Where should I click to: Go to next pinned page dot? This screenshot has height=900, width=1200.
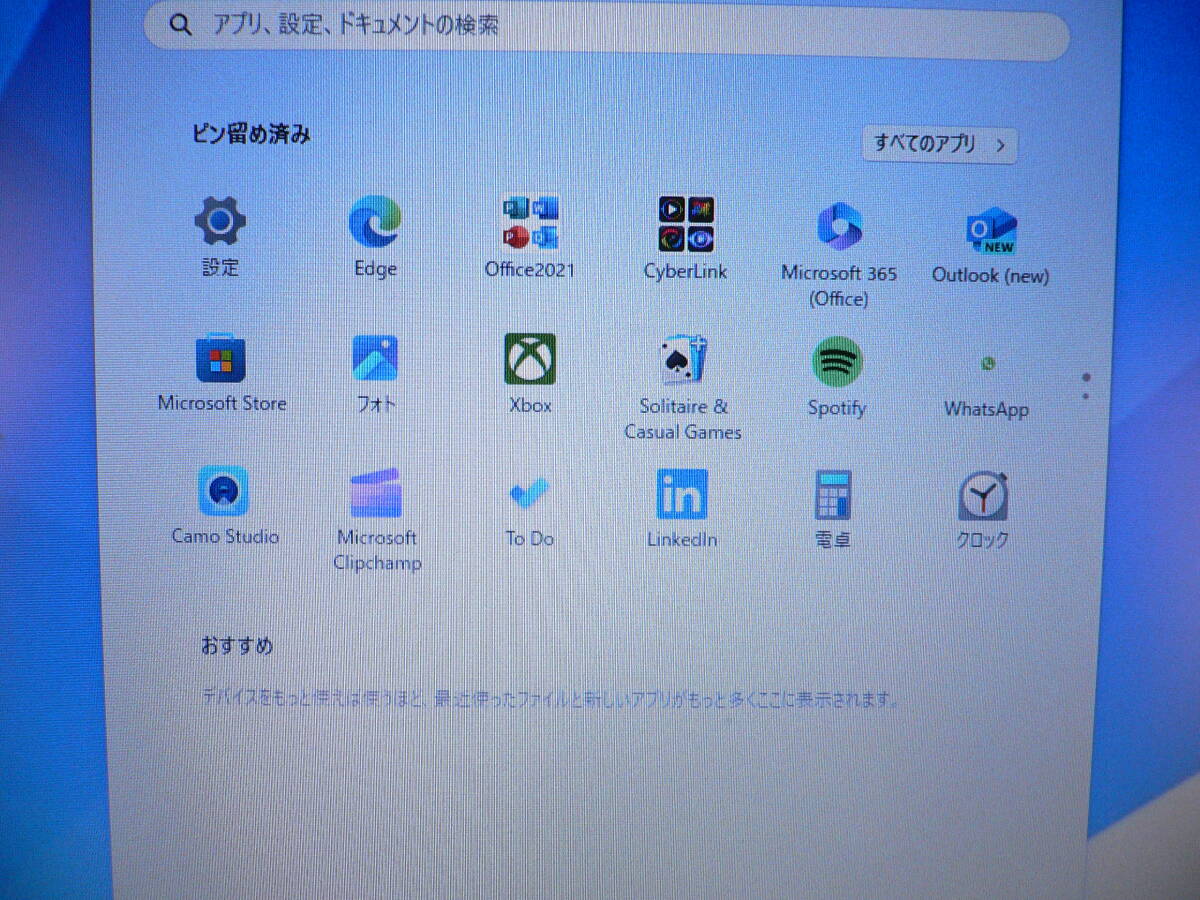tap(1086, 397)
